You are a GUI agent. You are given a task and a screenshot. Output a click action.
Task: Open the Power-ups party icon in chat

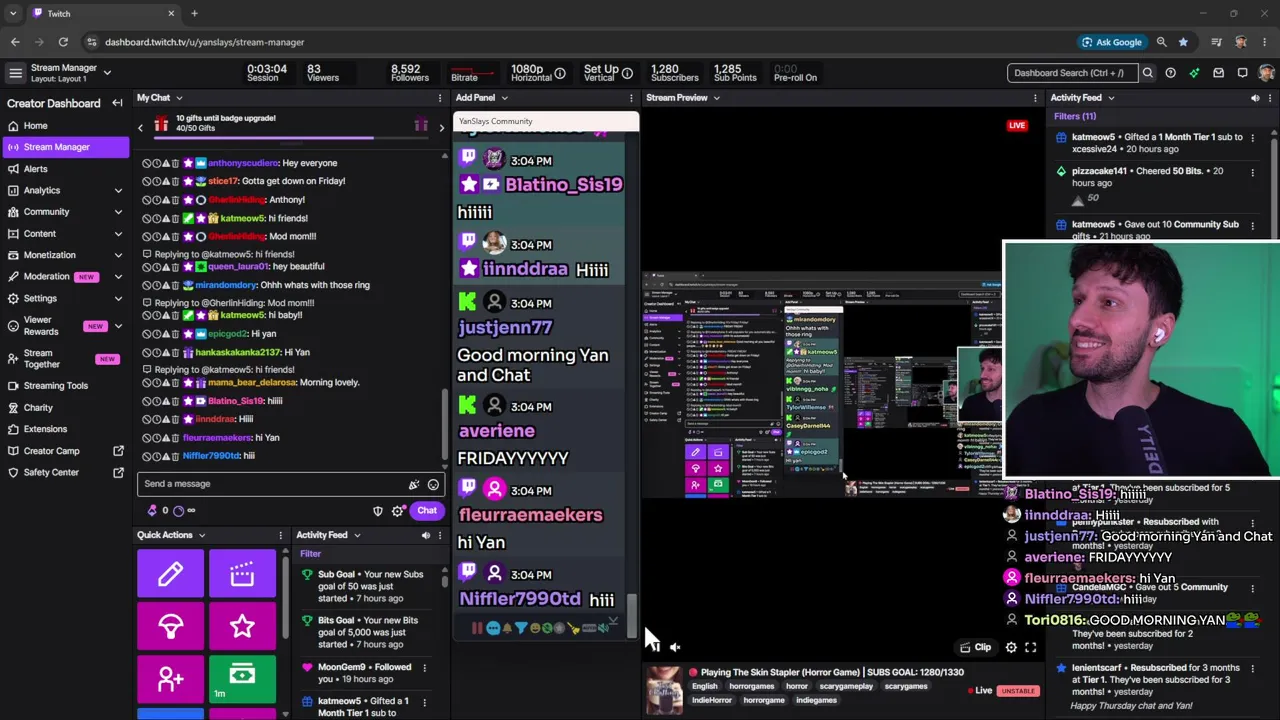point(413,485)
